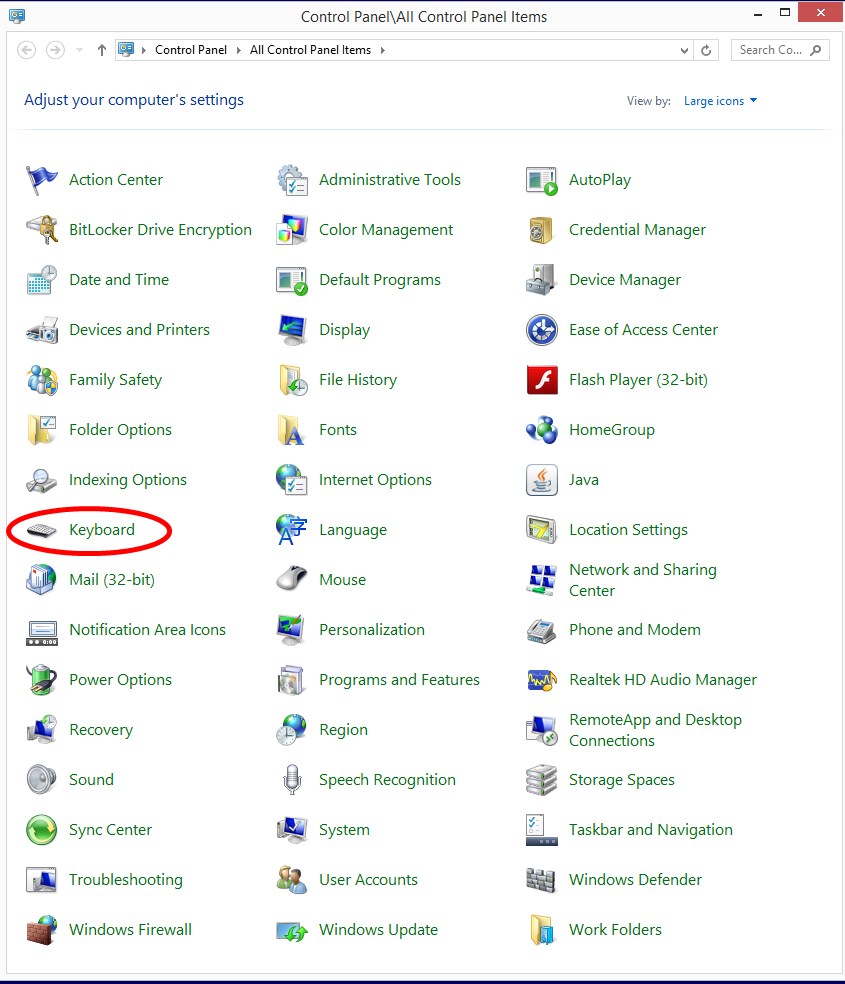
Task: Open the Color Management icon
Action: click(x=292, y=230)
